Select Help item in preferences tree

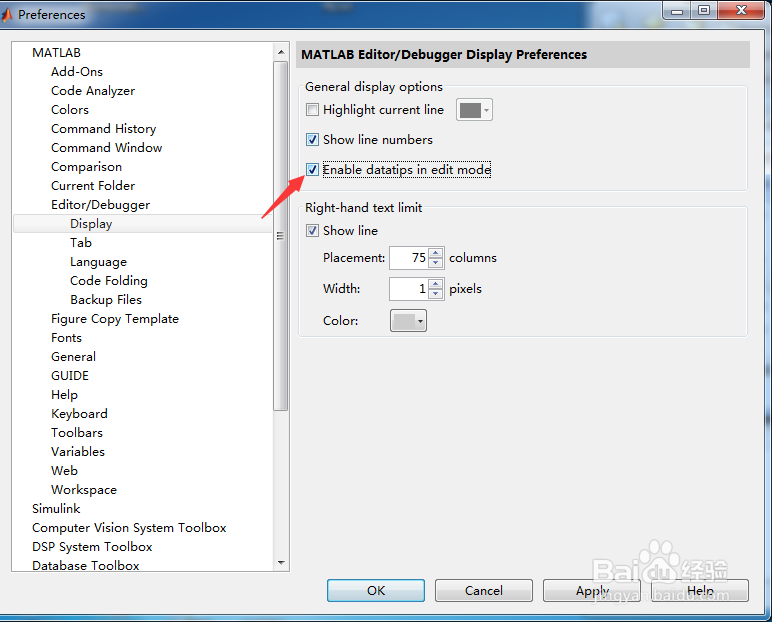point(64,395)
